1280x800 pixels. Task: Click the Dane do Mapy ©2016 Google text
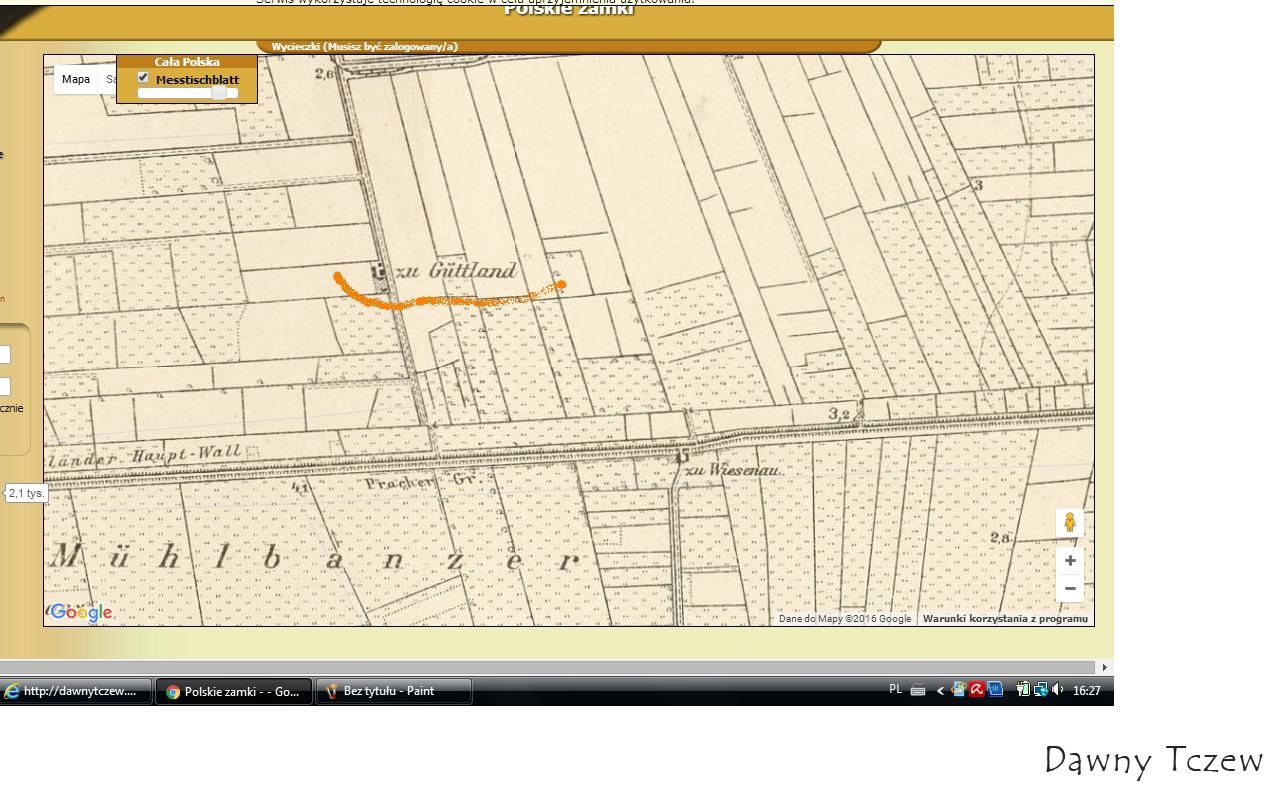pyautogui.click(x=845, y=619)
